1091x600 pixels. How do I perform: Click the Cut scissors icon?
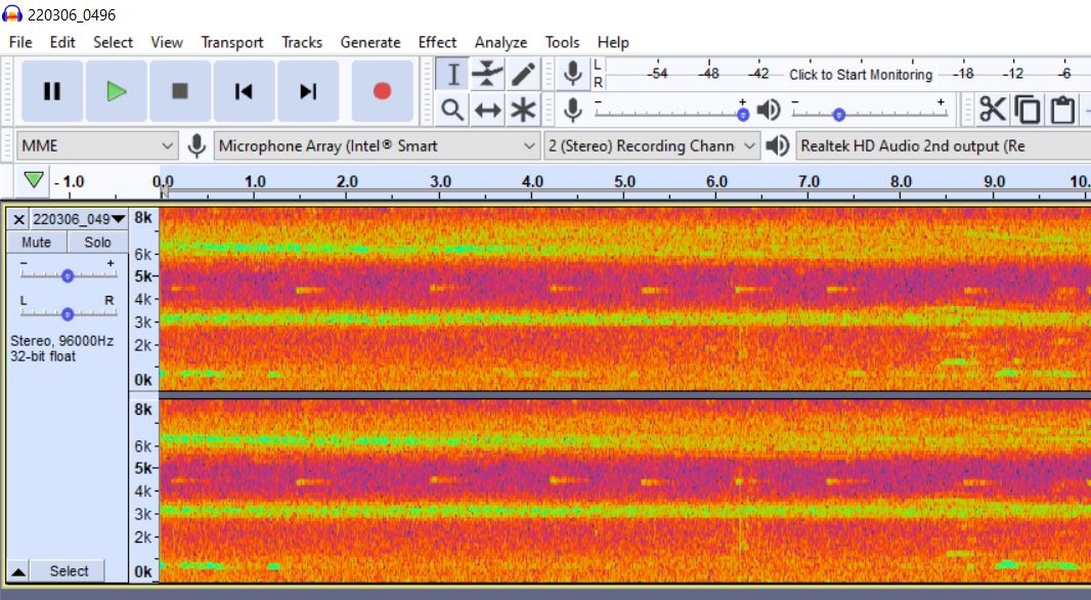click(x=992, y=109)
